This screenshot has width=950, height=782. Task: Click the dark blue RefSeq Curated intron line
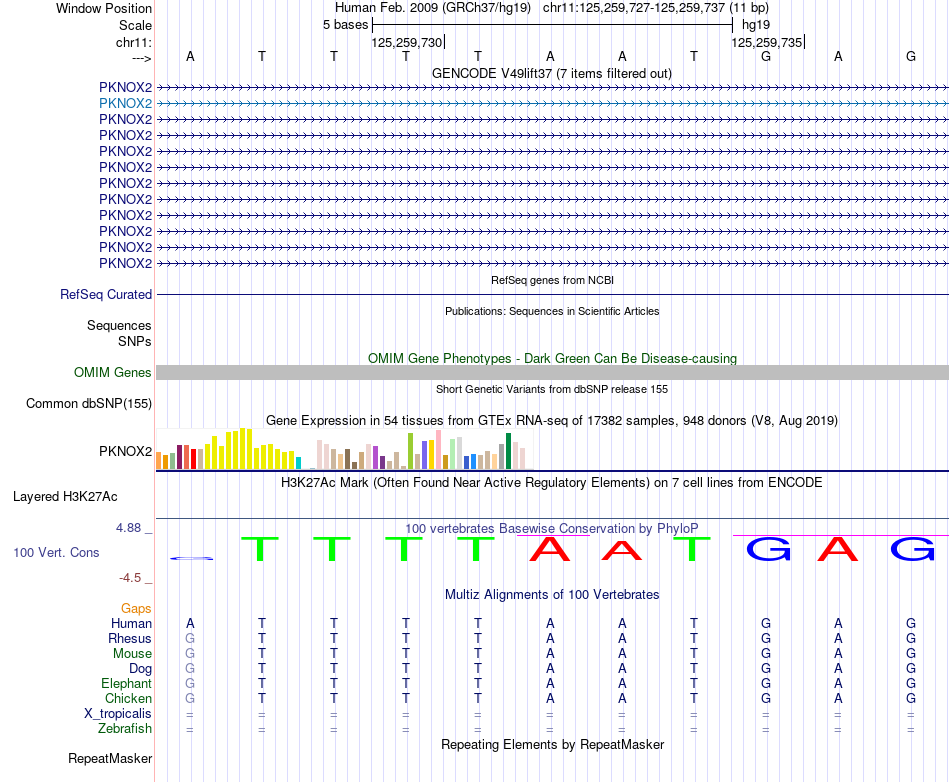(552, 294)
